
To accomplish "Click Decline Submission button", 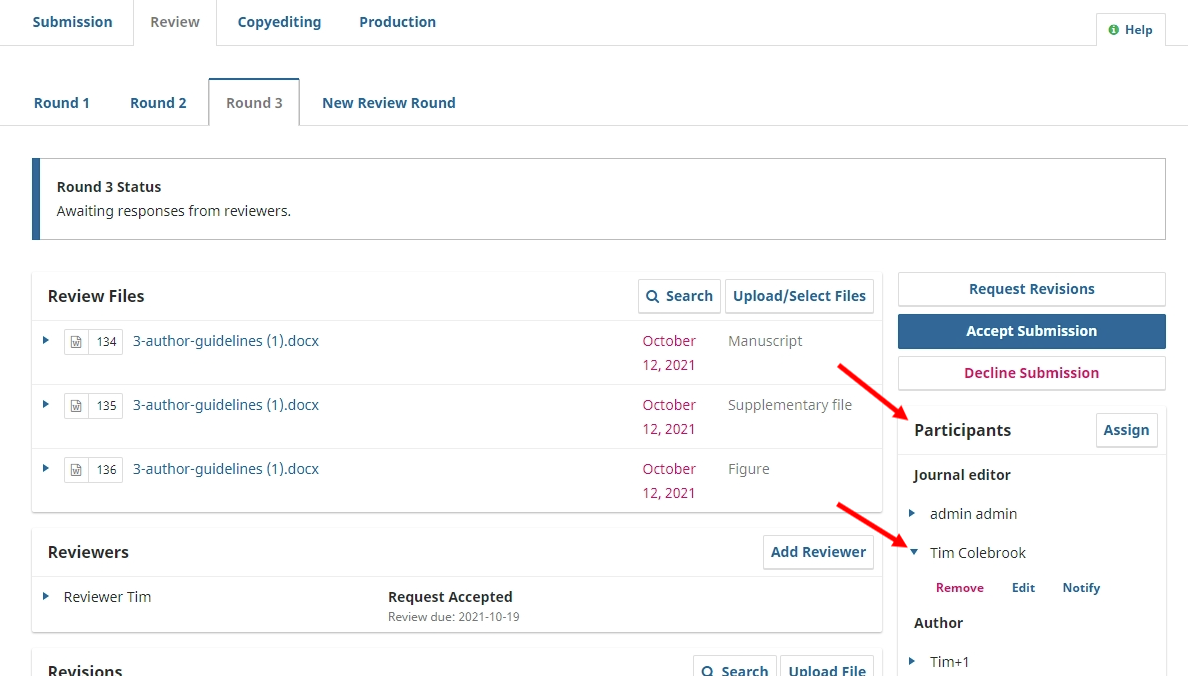I will click(1031, 373).
